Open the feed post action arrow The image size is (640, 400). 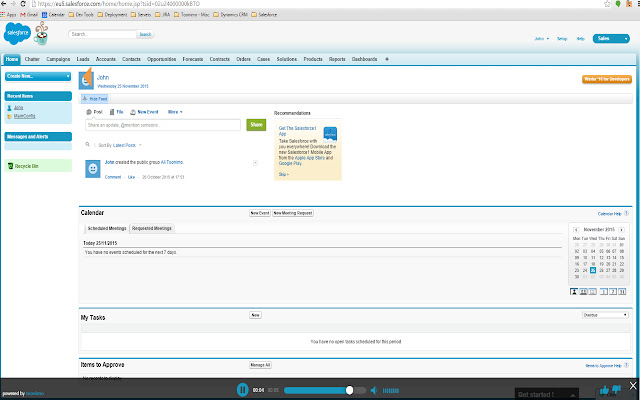pyautogui.click(x=255, y=162)
